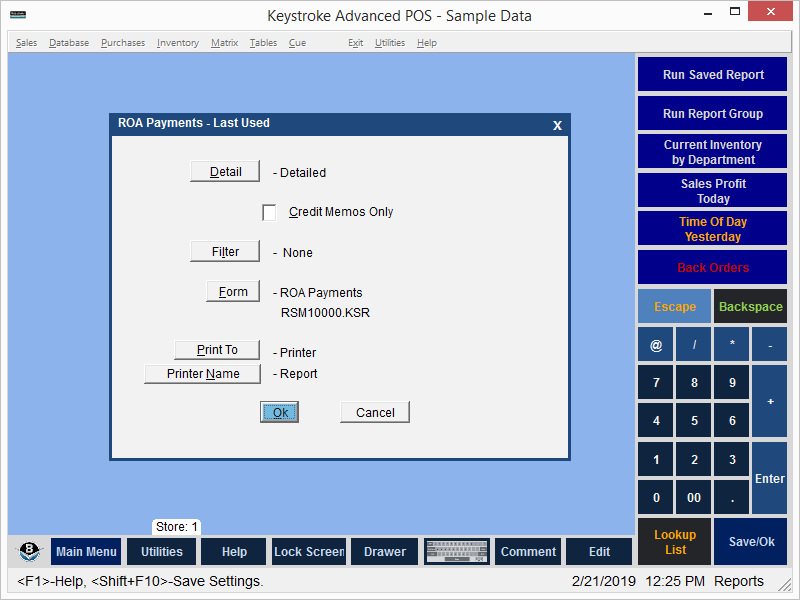This screenshot has height=600, width=800.
Task: Click the plus keypad key
Action: pos(770,401)
